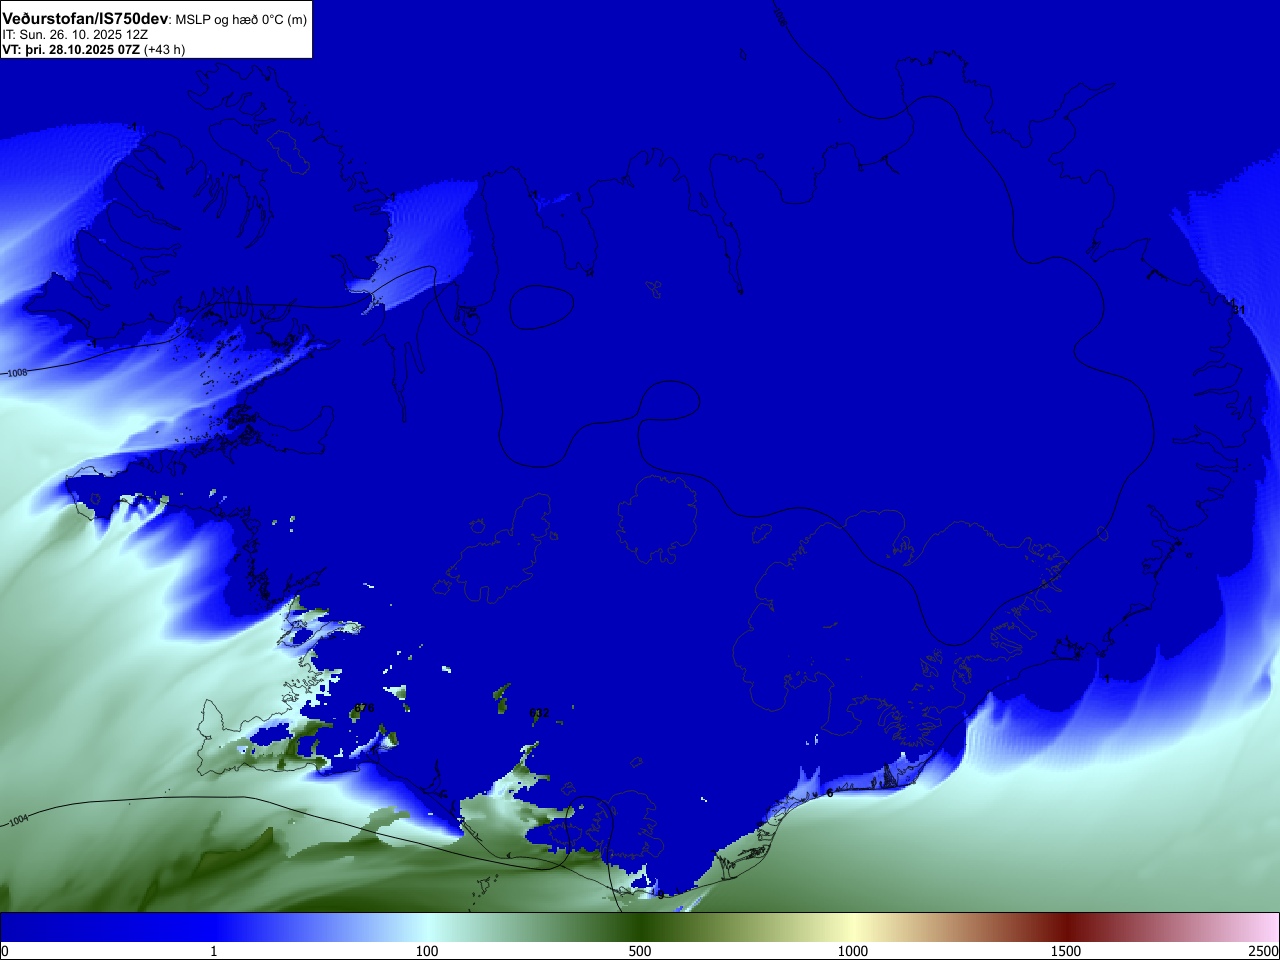Click the 'MSLP og hæð 0°C (m)' label

(x=241, y=20)
